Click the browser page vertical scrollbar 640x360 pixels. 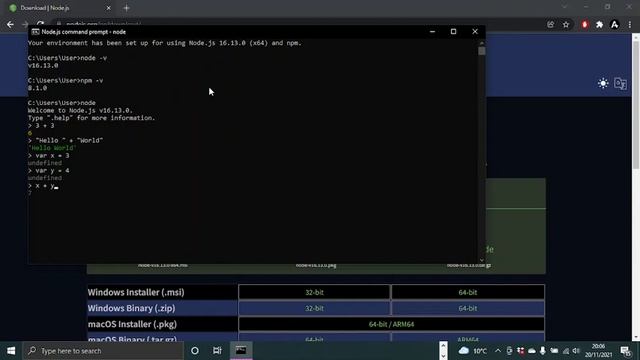[x=636, y=104]
